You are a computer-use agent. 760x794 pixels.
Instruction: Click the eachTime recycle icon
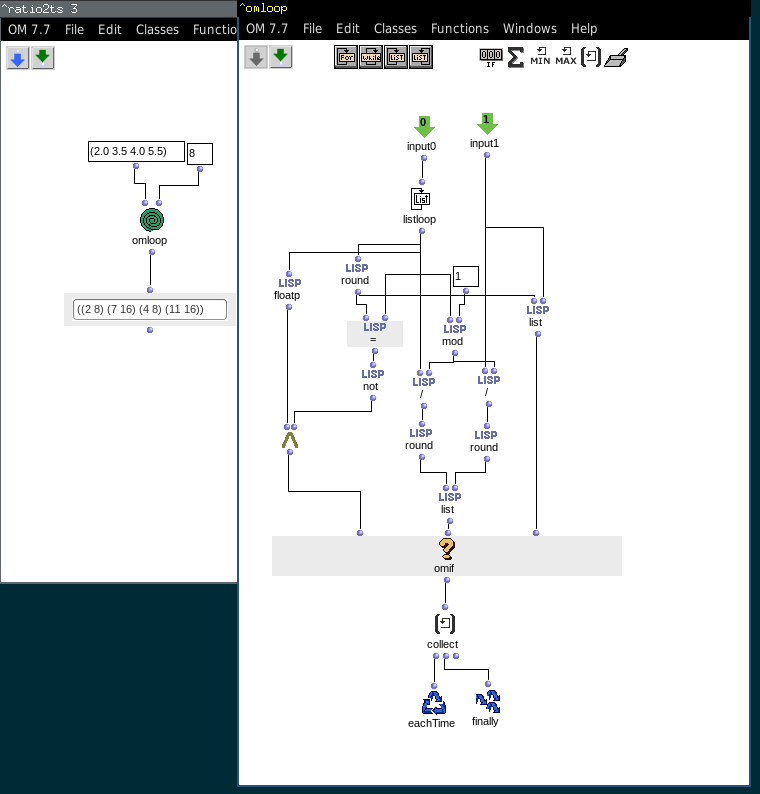[x=433, y=702]
